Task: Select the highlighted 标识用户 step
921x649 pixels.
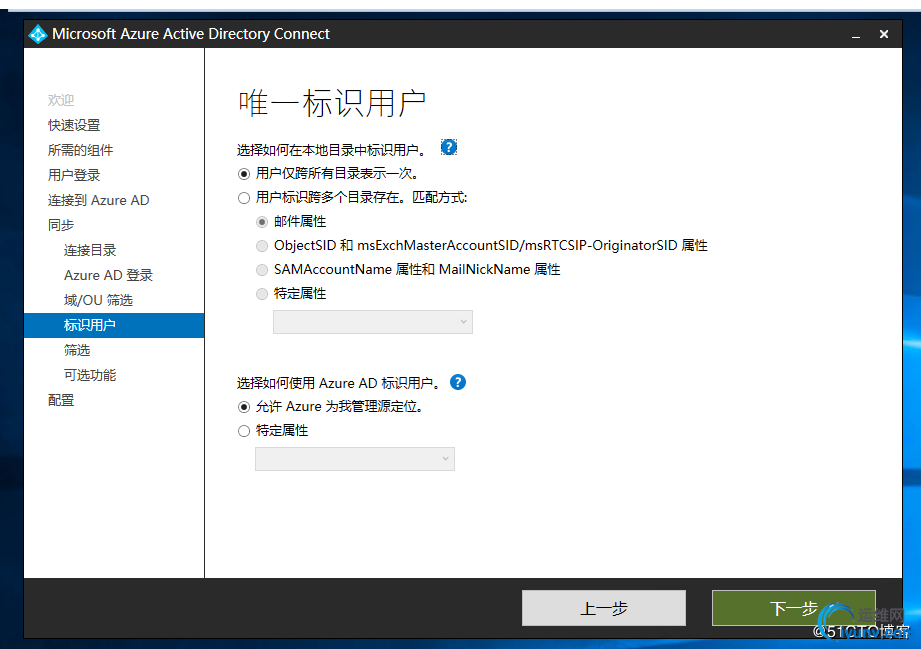Action: 114,325
